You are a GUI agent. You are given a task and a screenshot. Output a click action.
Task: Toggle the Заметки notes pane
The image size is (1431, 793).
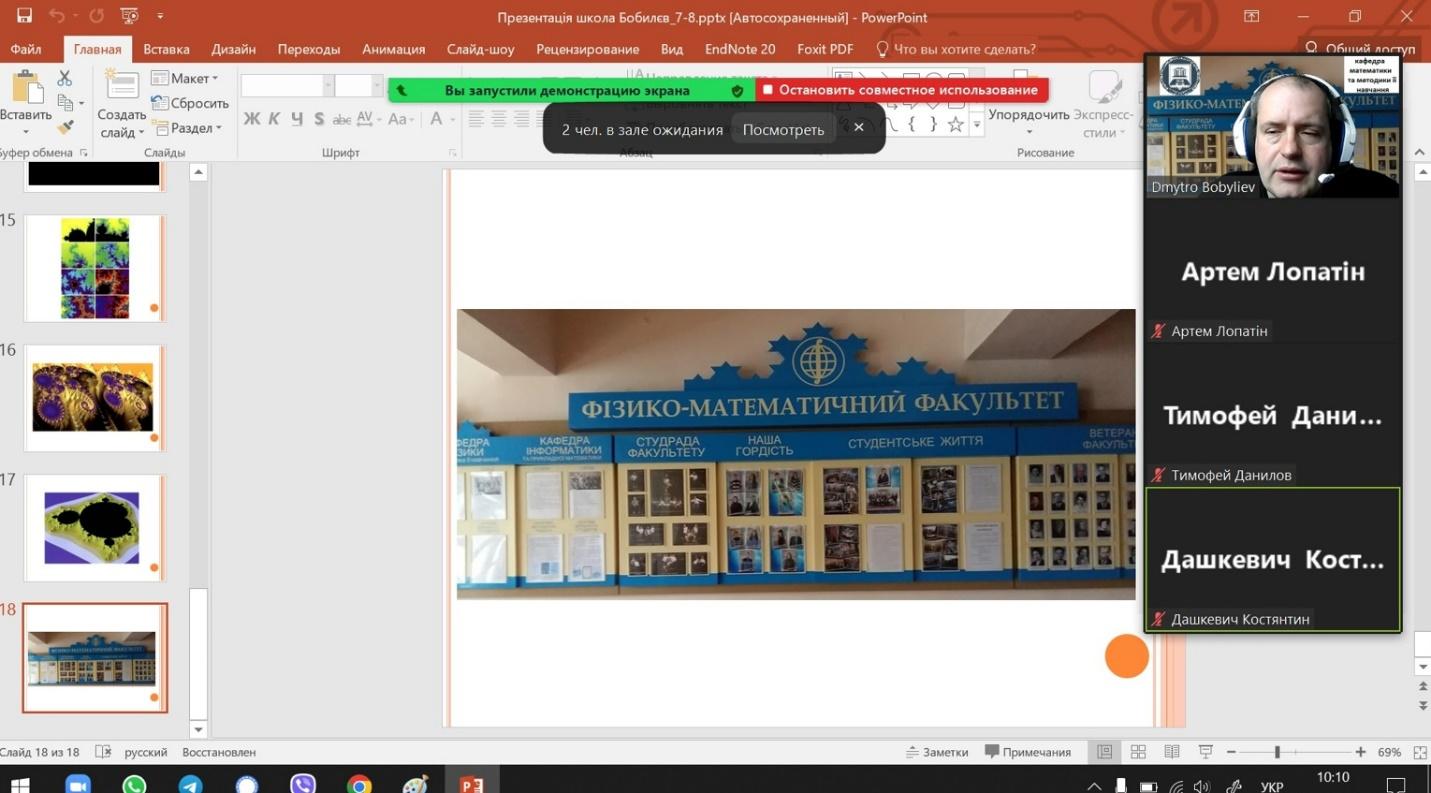click(937, 752)
